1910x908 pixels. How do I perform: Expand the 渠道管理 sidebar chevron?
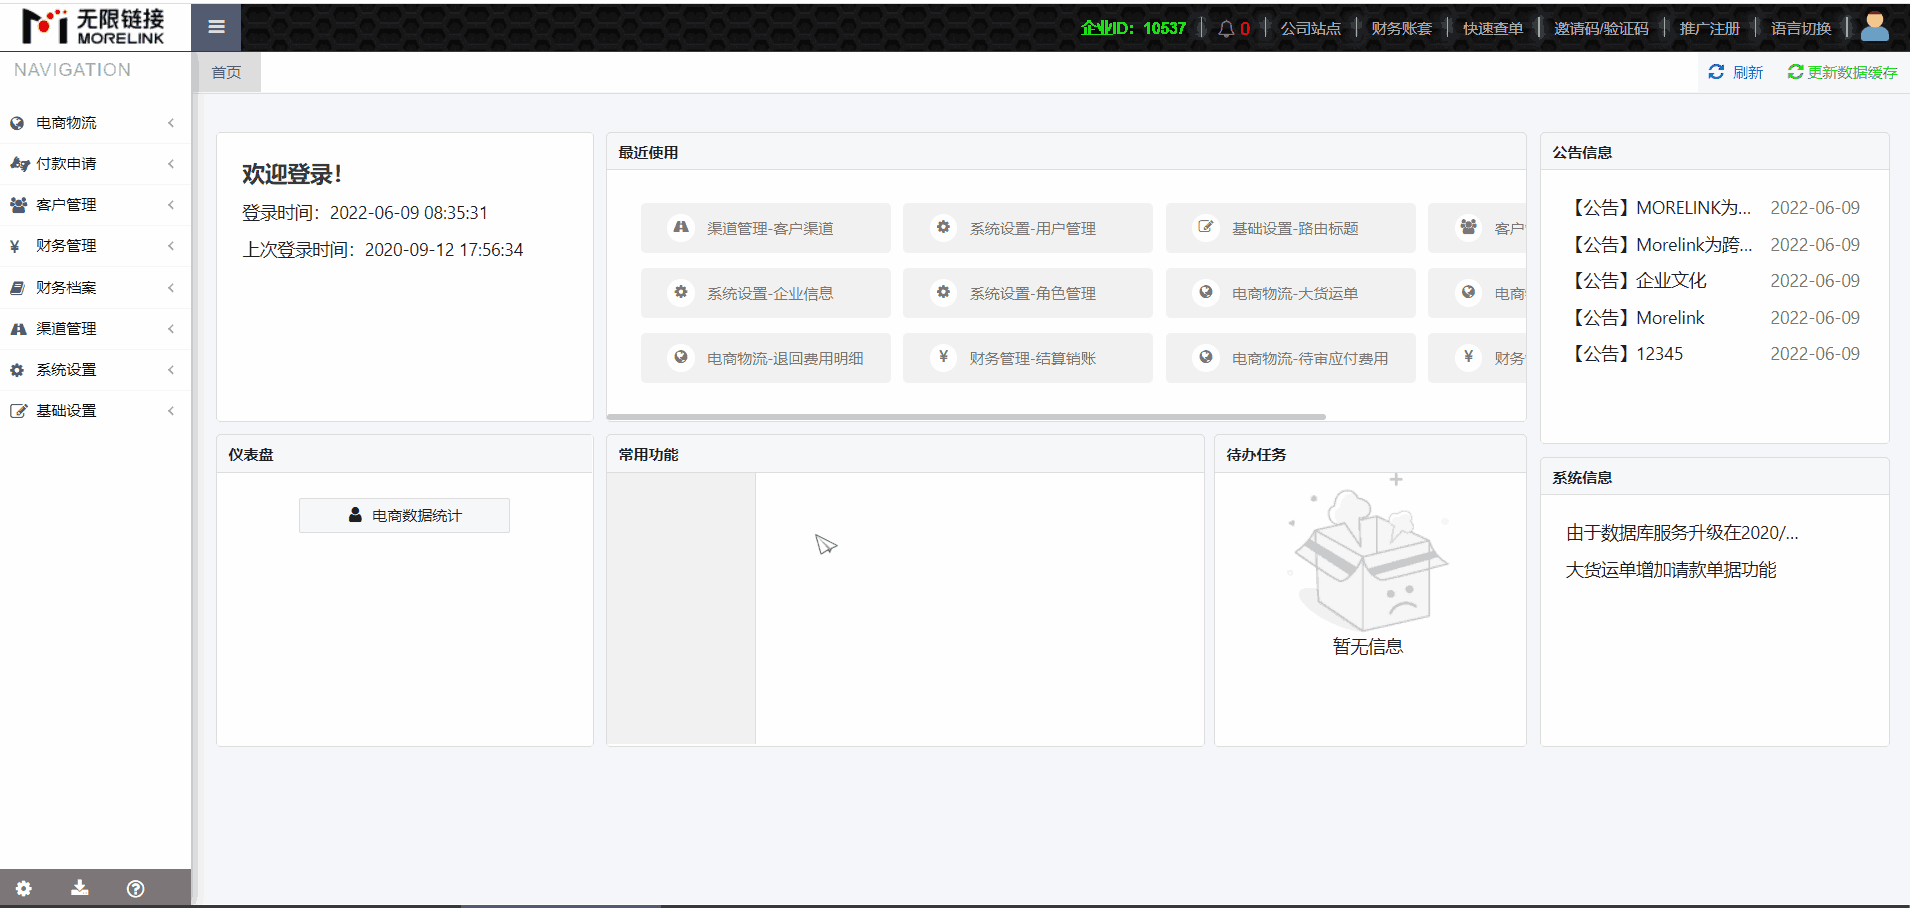click(x=171, y=329)
